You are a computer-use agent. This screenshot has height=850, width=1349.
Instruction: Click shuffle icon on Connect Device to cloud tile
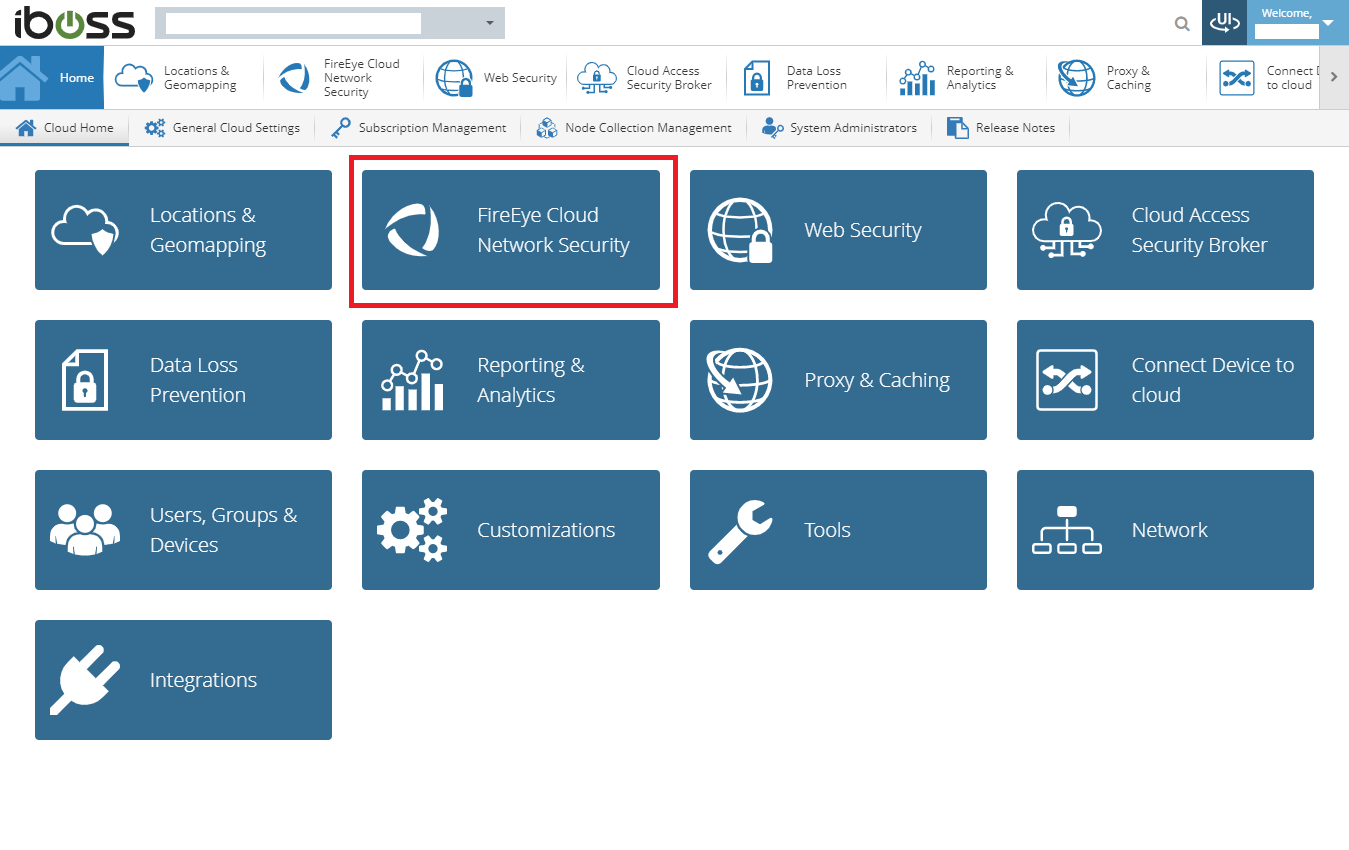click(1067, 380)
